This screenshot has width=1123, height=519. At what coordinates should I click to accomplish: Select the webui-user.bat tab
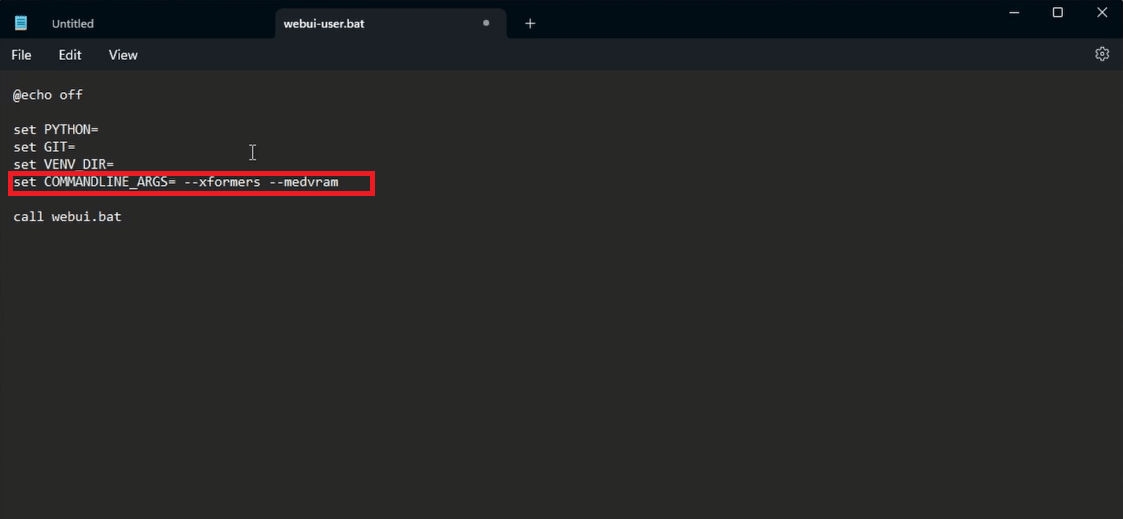point(390,24)
